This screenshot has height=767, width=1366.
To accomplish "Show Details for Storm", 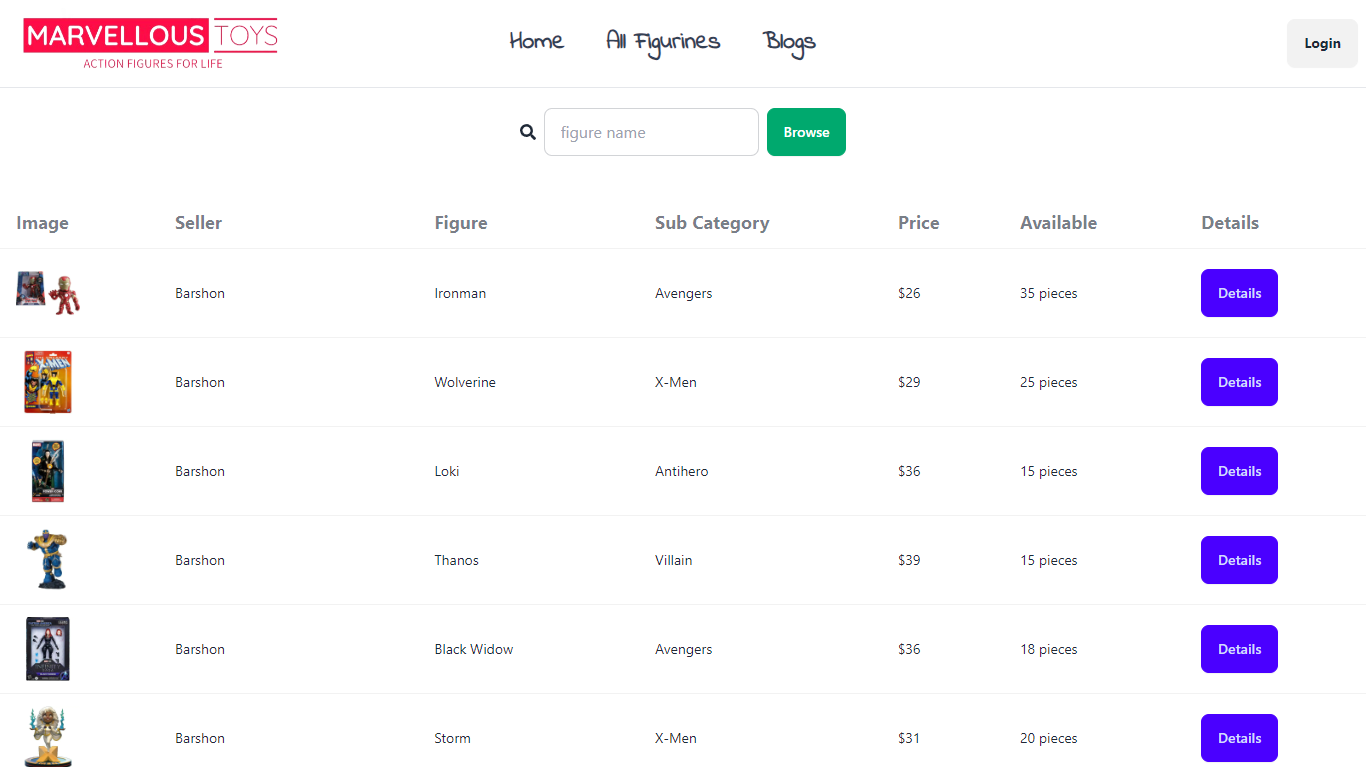I will [1239, 738].
